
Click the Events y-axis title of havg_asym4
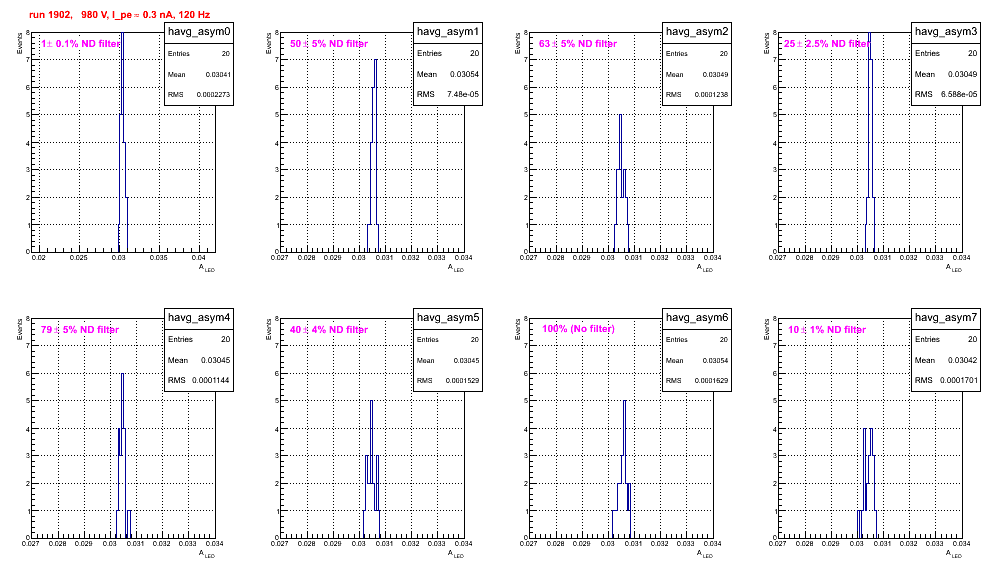point(19,329)
